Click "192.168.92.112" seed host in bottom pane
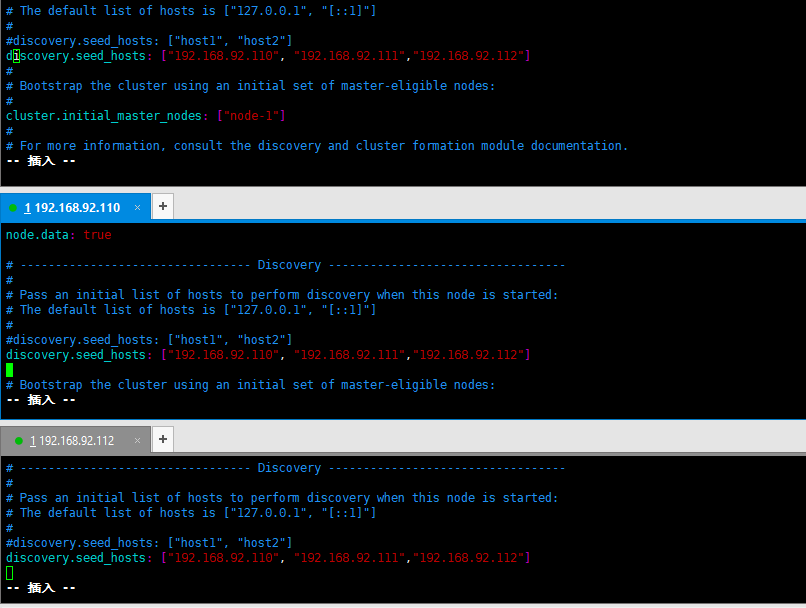The image size is (806, 608). point(468,558)
